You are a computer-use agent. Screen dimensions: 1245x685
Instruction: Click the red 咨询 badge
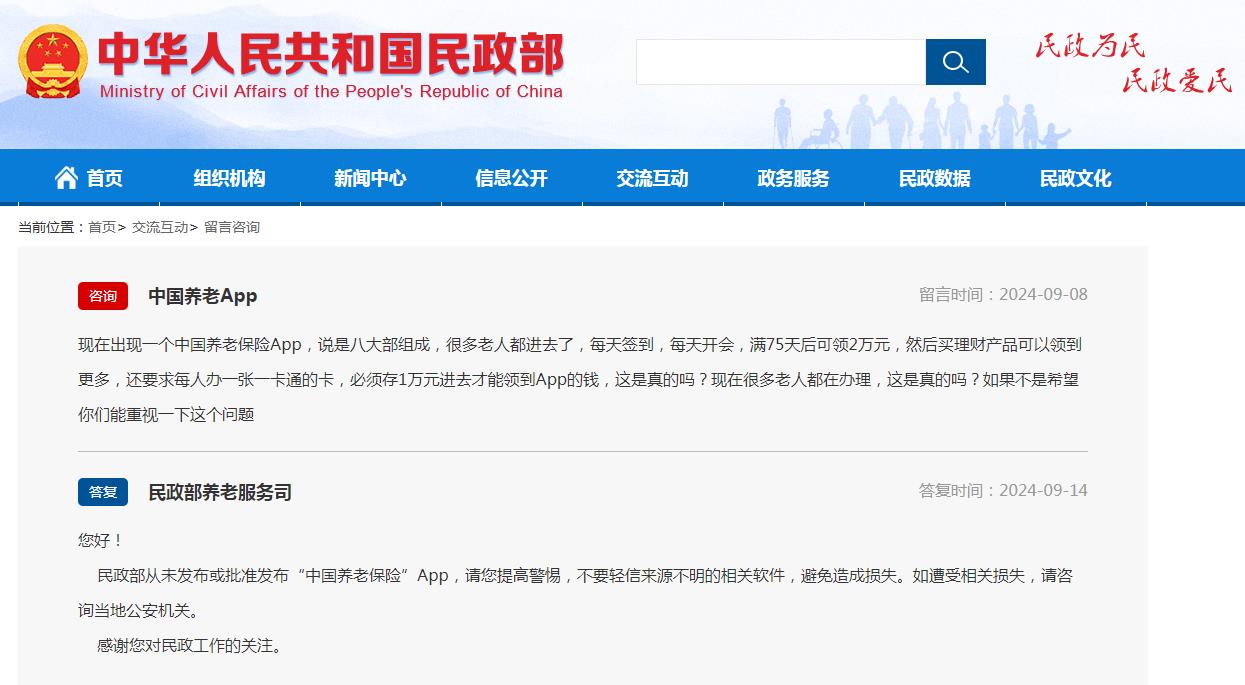[103, 296]
